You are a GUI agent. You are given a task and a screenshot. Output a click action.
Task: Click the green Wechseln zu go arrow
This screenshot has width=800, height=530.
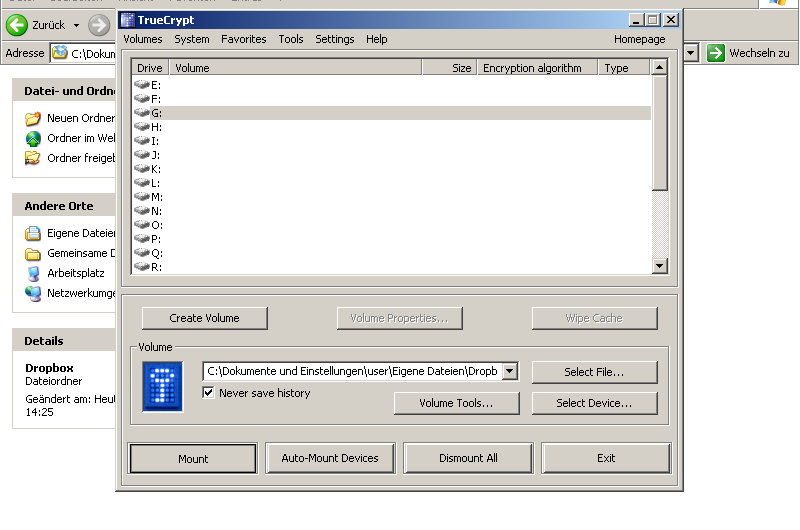point(716,53)
